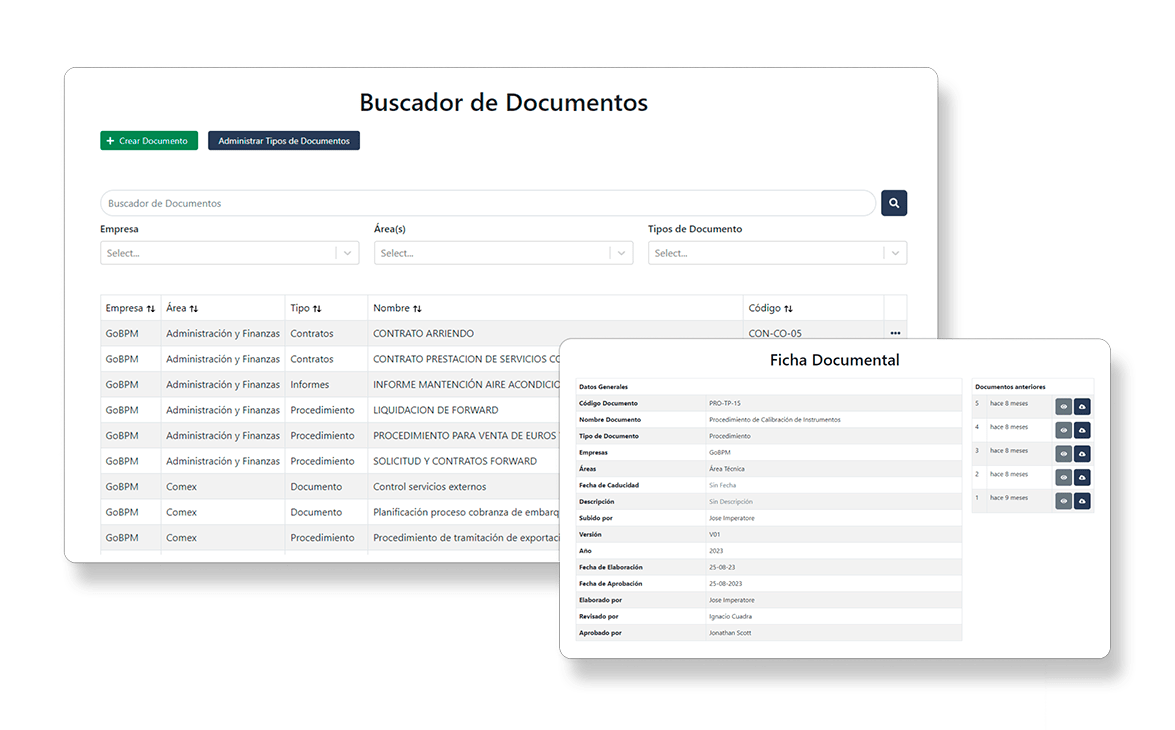Expand the Tipos de Documento dropdown
The image size is (1175, 730).
(896, 253)
